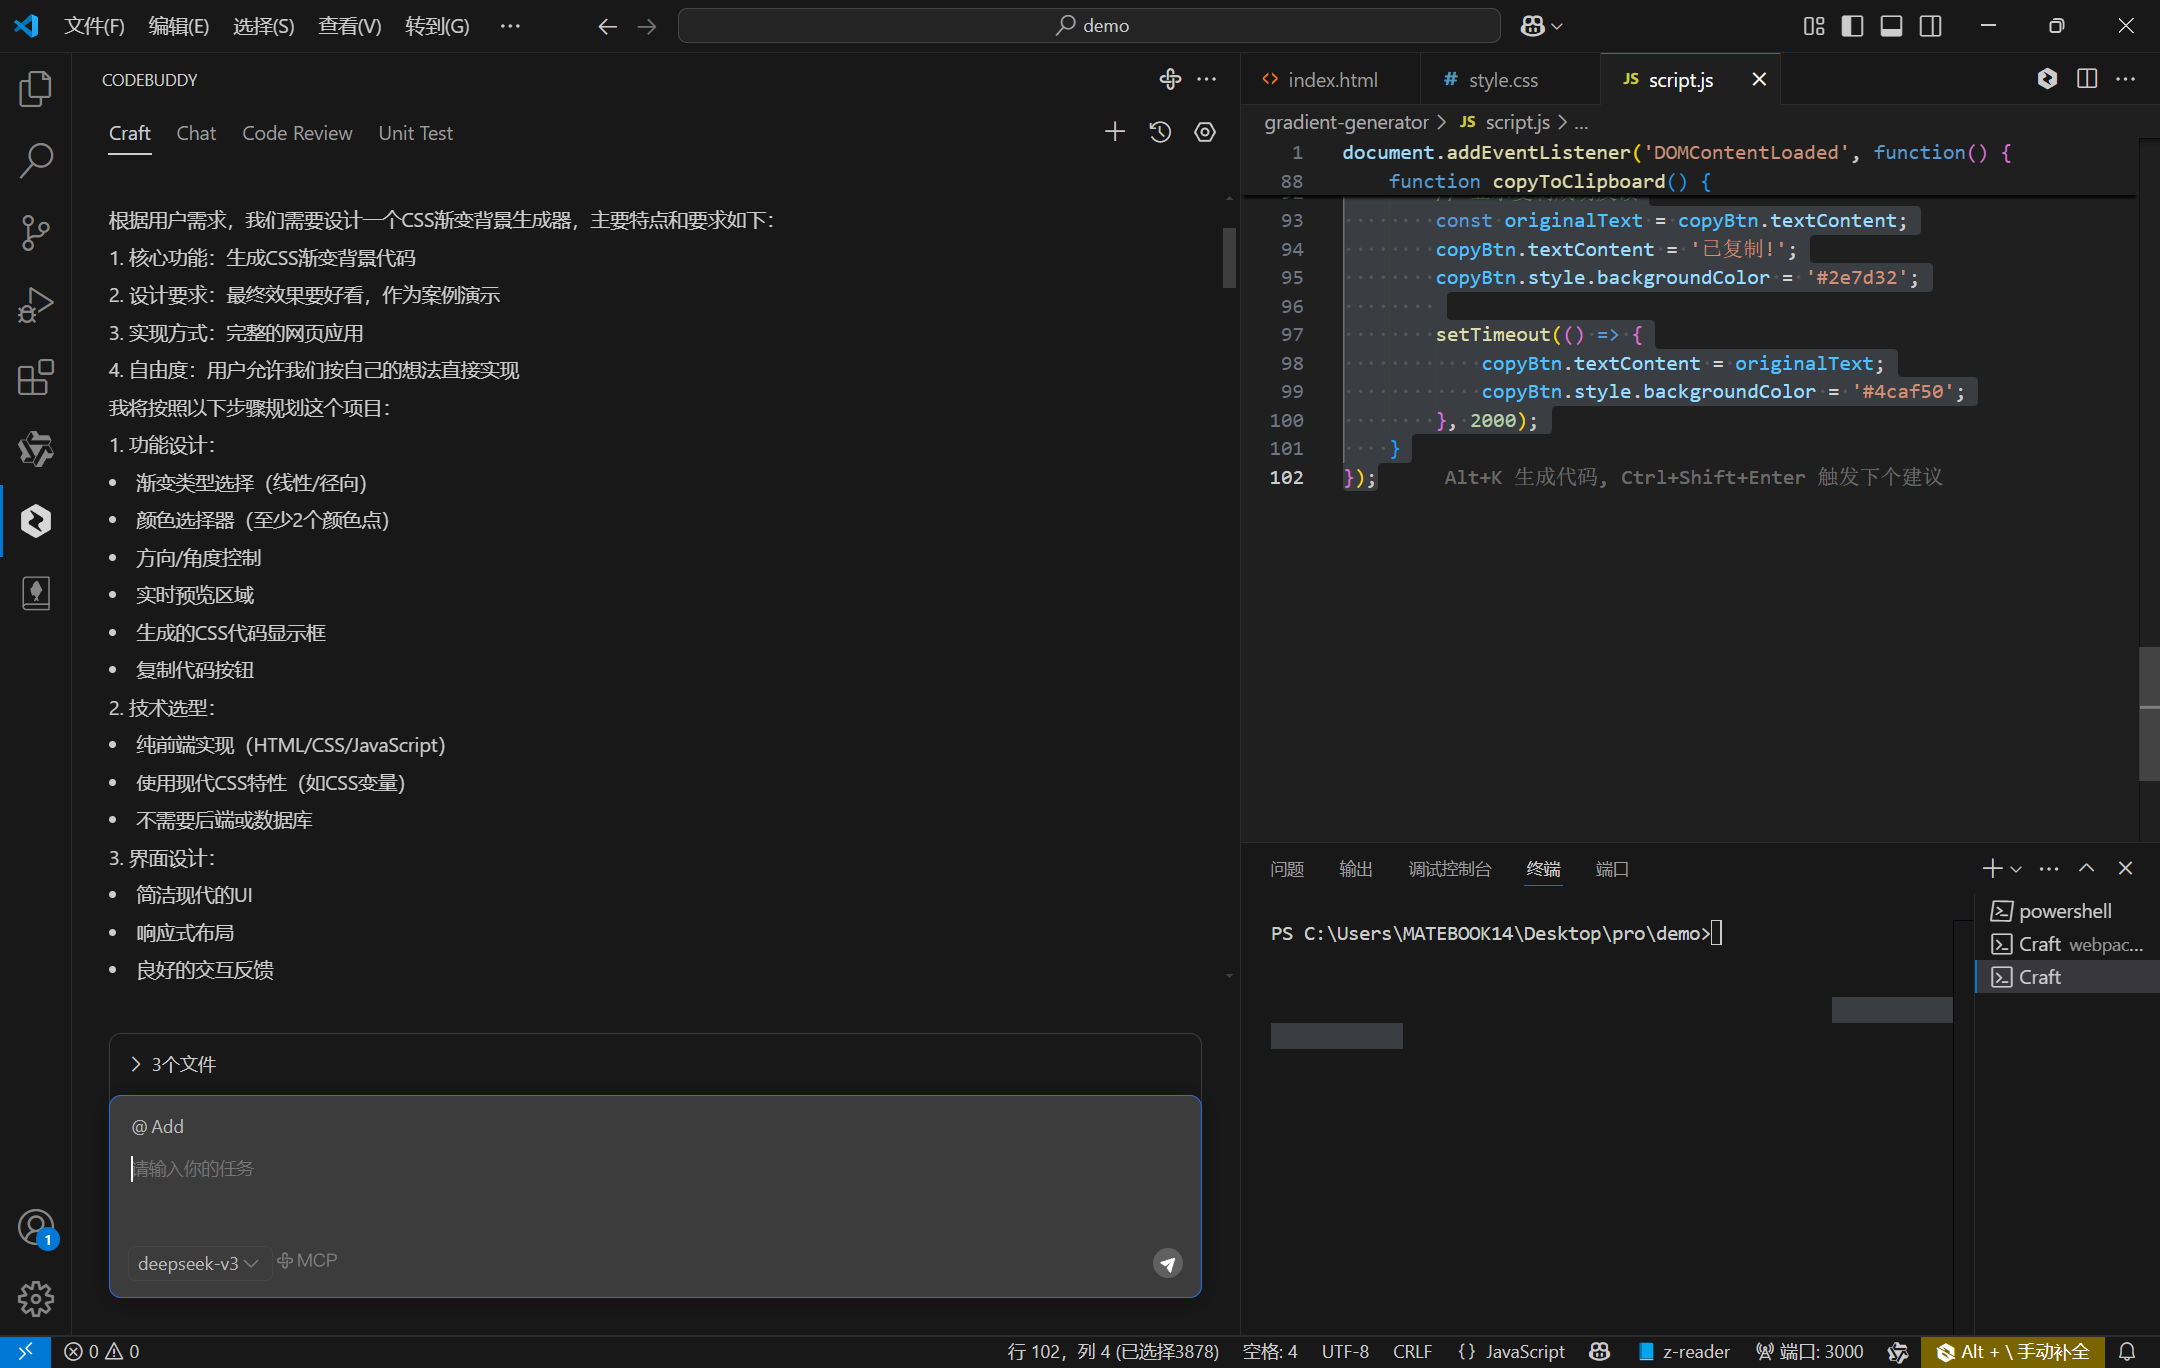The height and width of the screenshot is (1368, 2160).
Task: Open the style.css editor tab
Action: pyautogui.click(x=1502, y=80)
